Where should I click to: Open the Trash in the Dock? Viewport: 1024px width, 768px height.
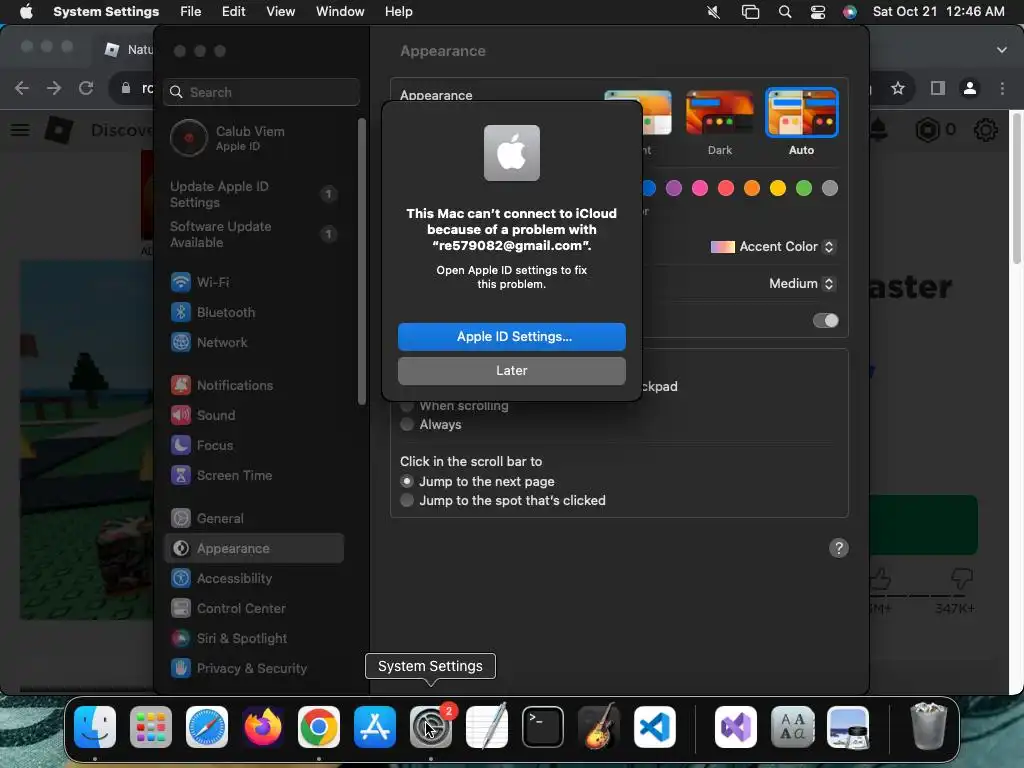tap(929, 726)
